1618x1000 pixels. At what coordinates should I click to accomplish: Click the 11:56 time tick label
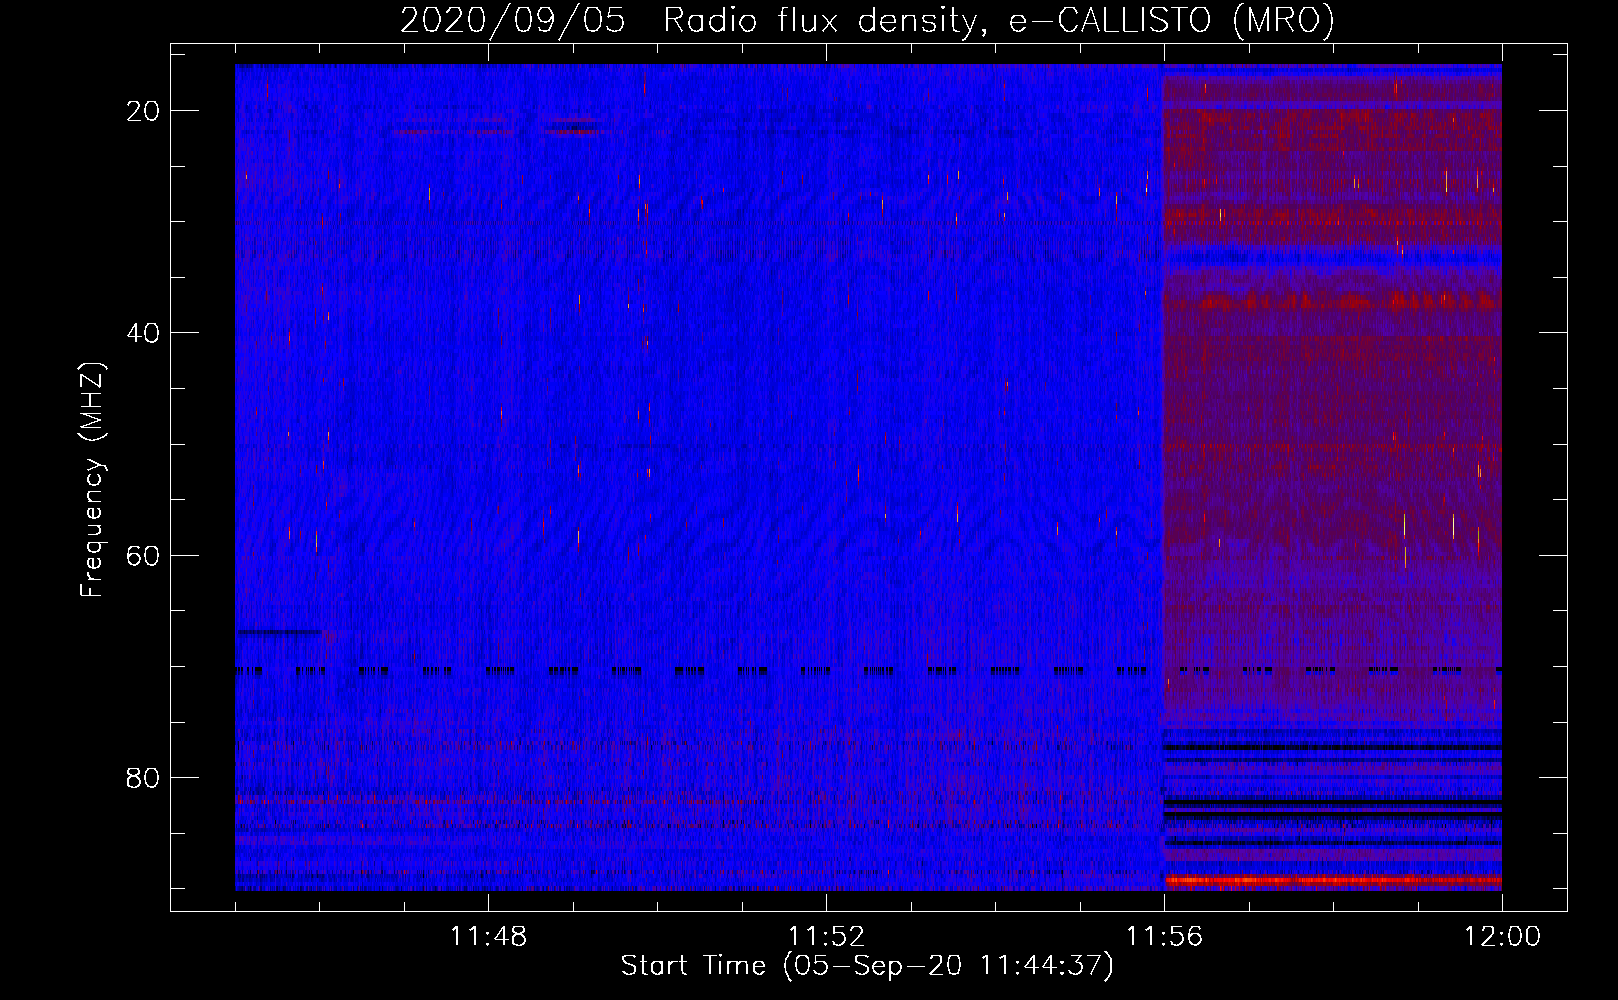pyautogui.click(x=1164, y=937)
